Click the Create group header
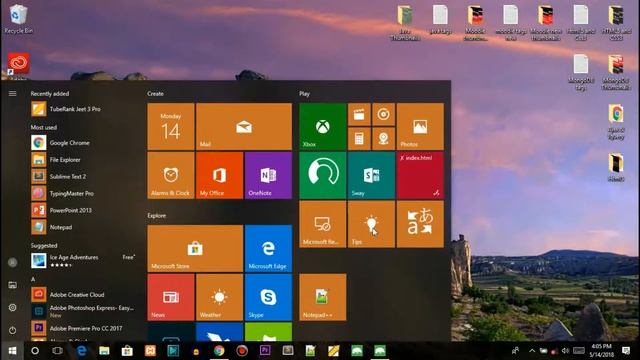Screen dimensions: 640x360 coord(156,93)
